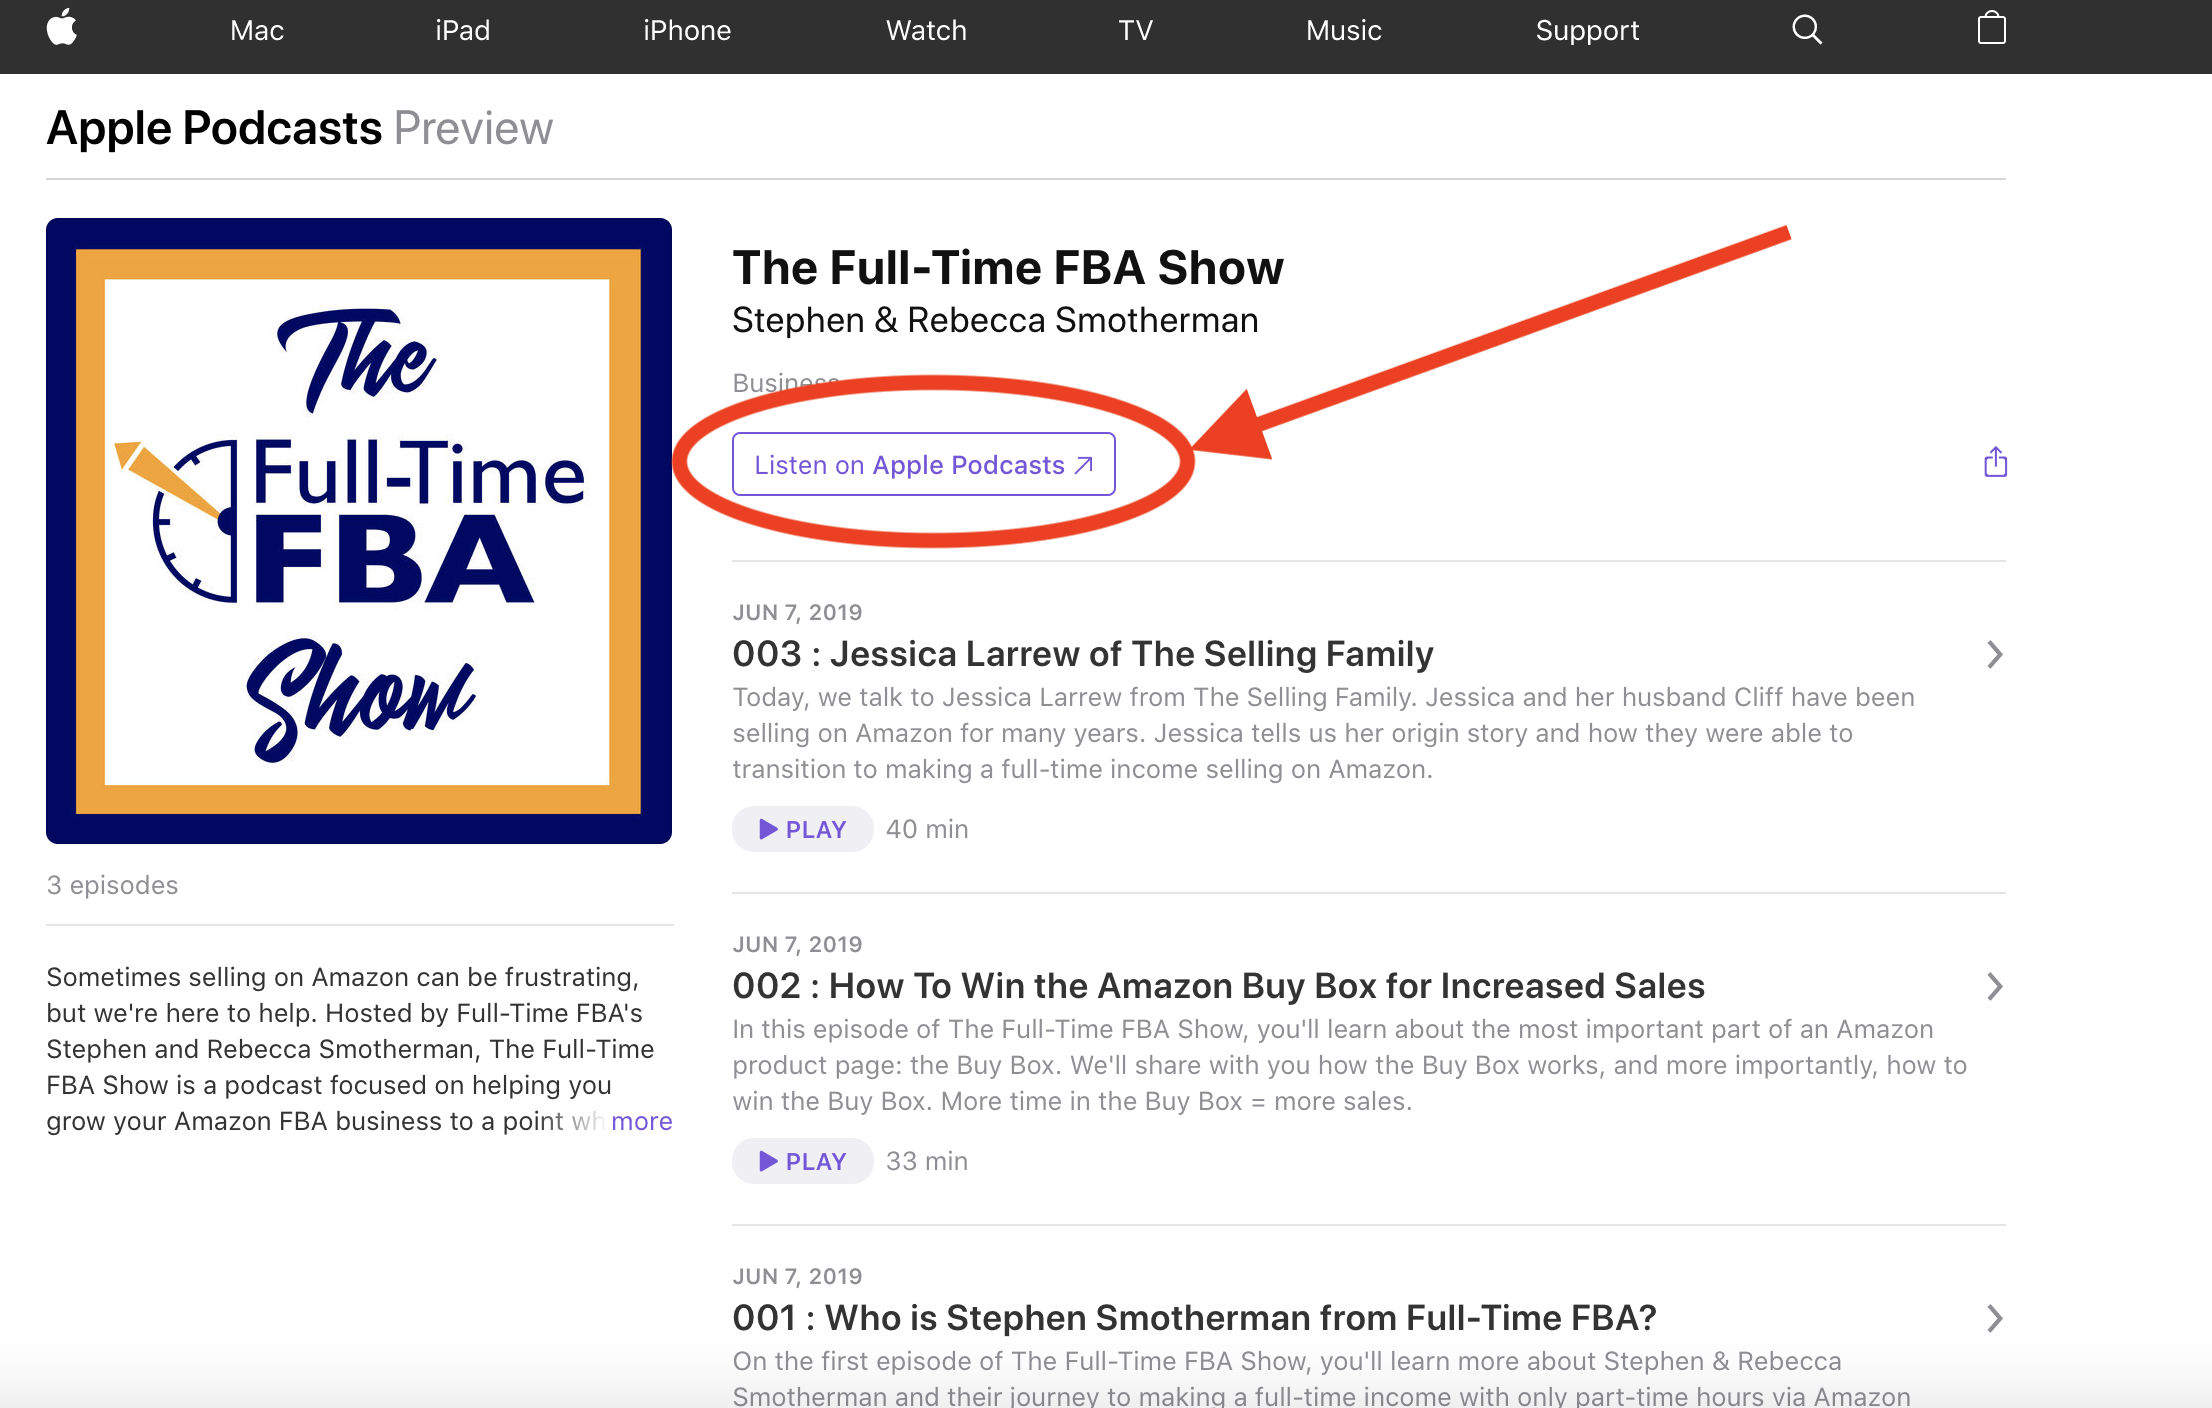This screenshot has height=1408, width=2212.
Task: Show more of the podcast description
Action: click(x=641, y=1121)
